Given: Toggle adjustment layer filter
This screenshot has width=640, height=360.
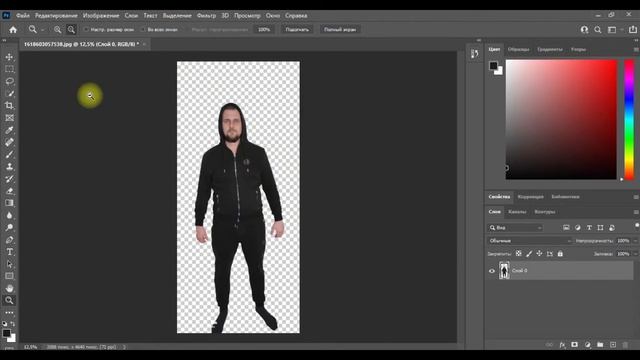Looking at the screenshot, I should point(578,228).
